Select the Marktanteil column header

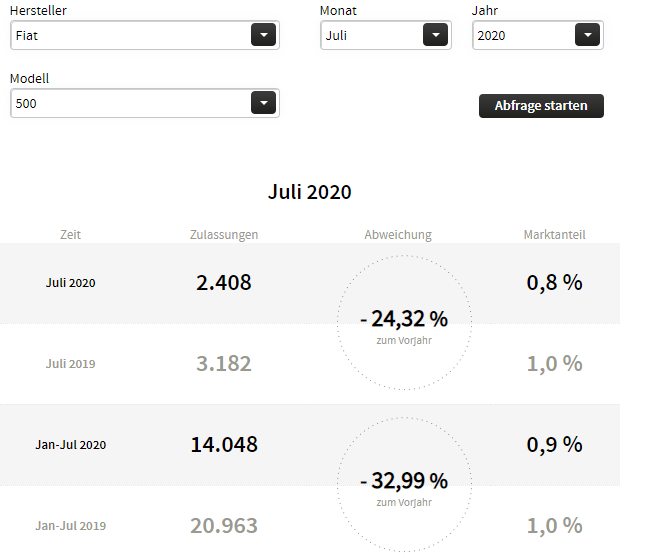coord(554,235)
